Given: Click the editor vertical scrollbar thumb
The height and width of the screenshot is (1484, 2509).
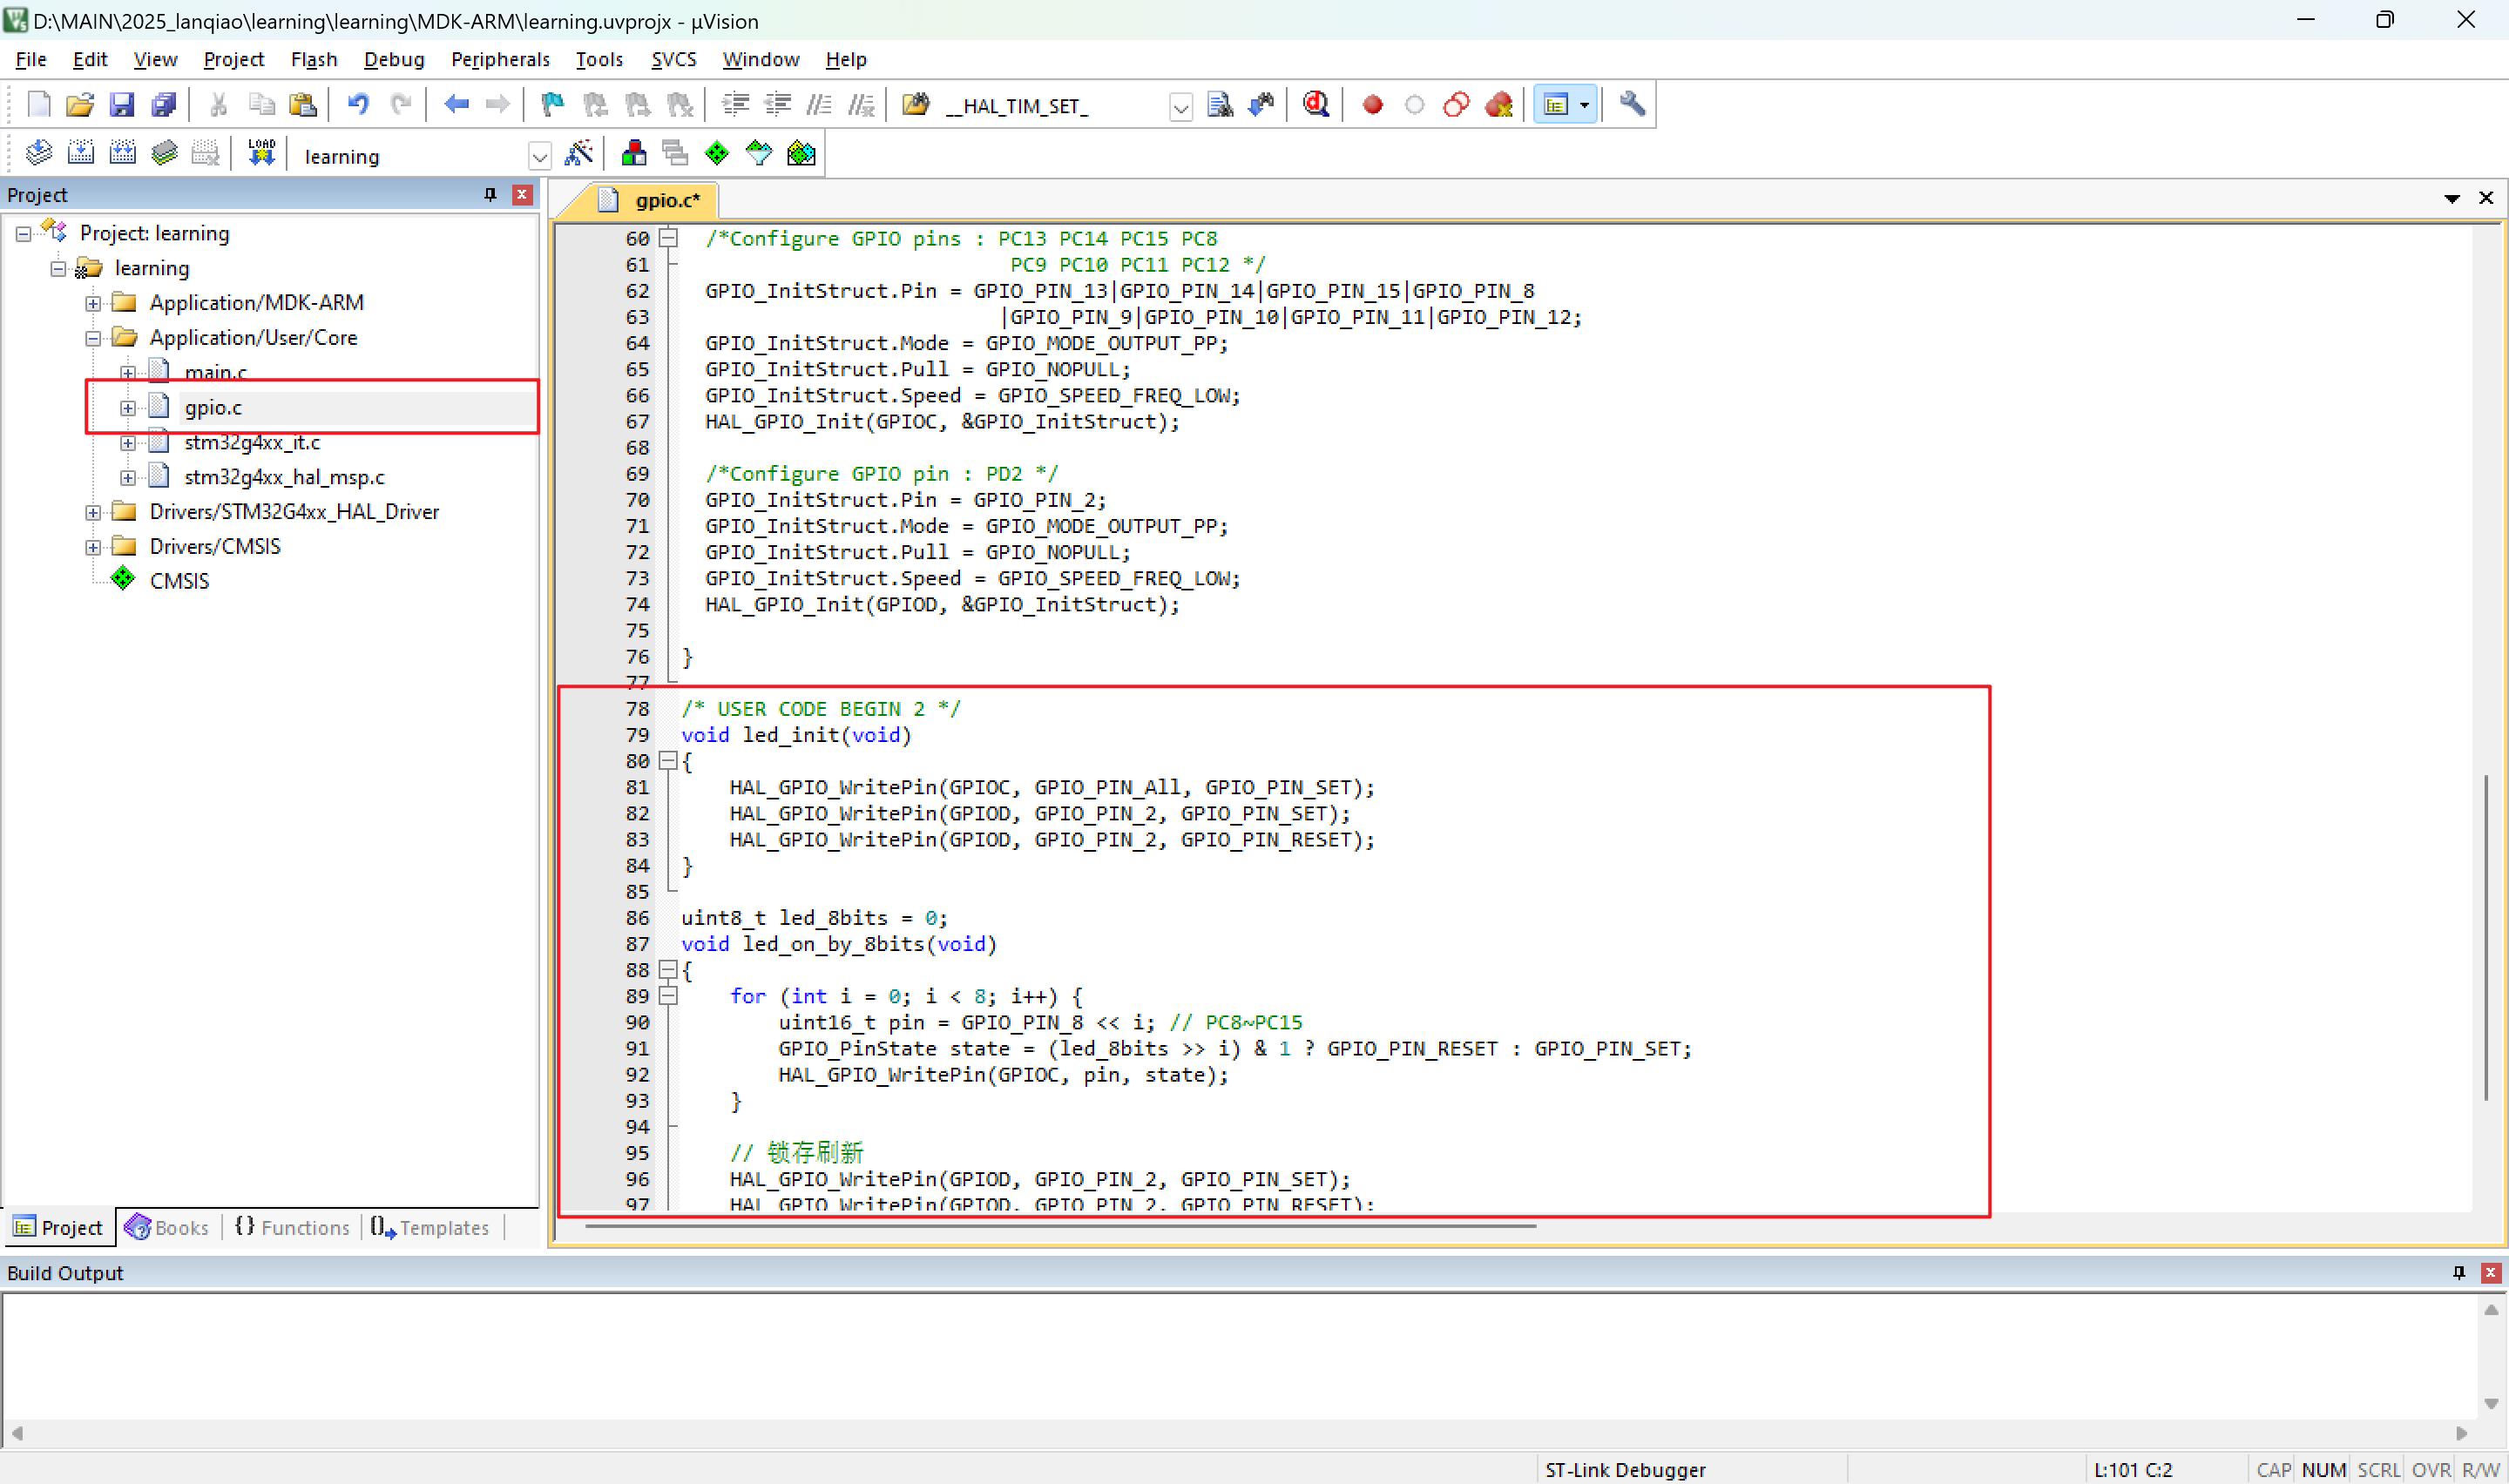Looking at the screenshot, I should (2485, 936).
